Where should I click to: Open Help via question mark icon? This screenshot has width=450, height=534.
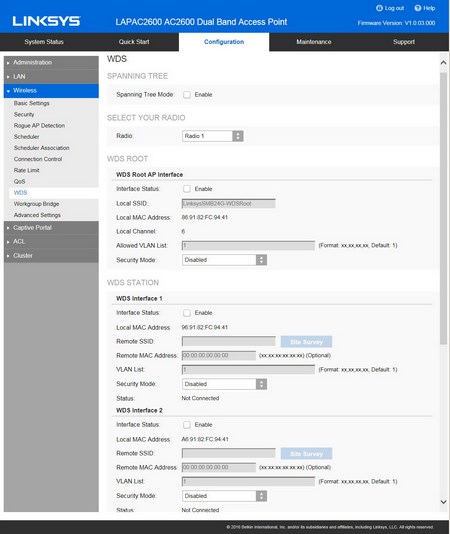(x=418, y=8)
